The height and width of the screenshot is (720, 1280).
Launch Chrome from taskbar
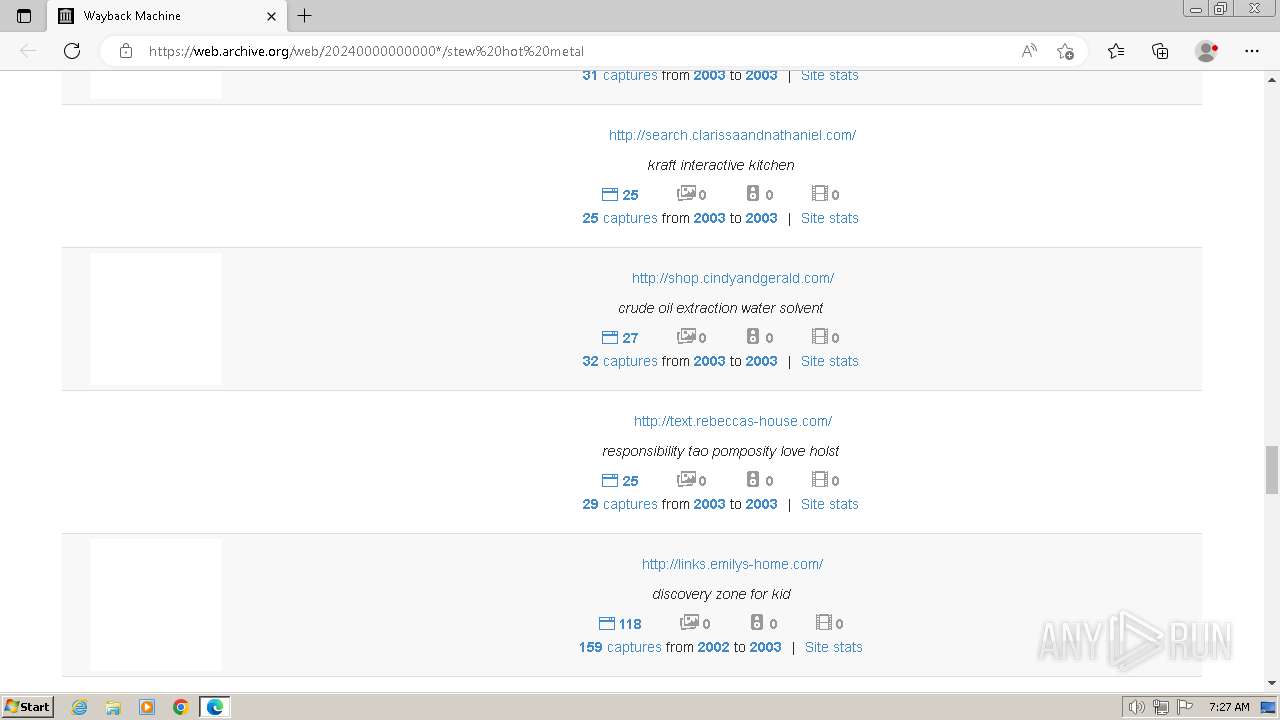click(180, 707)
